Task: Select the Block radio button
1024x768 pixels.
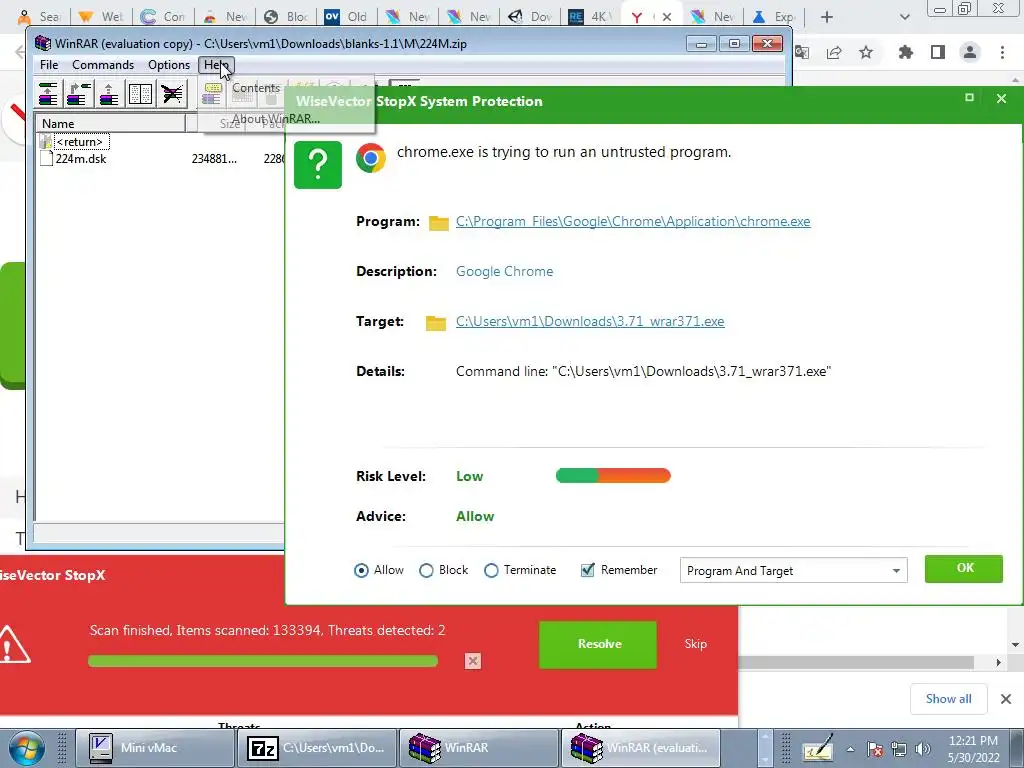Action: (426, 571)
